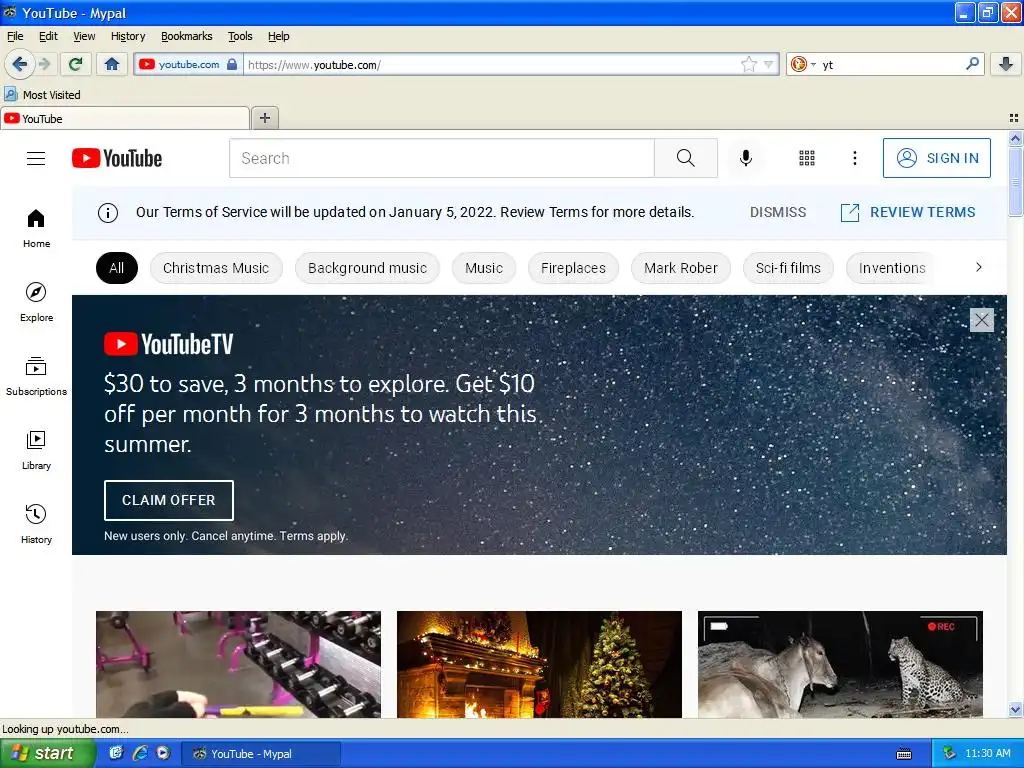
Task: Open the File menu
Action: [15, 36]
